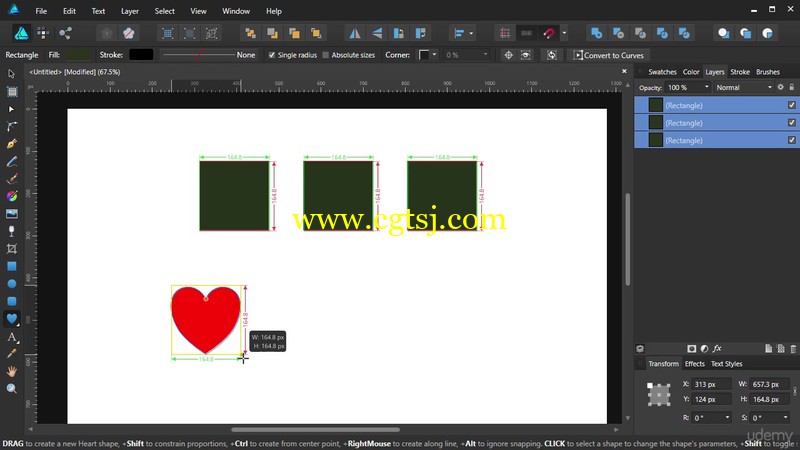Select the Place Image tool
This screenshot has width=800, height=450.
11,214
